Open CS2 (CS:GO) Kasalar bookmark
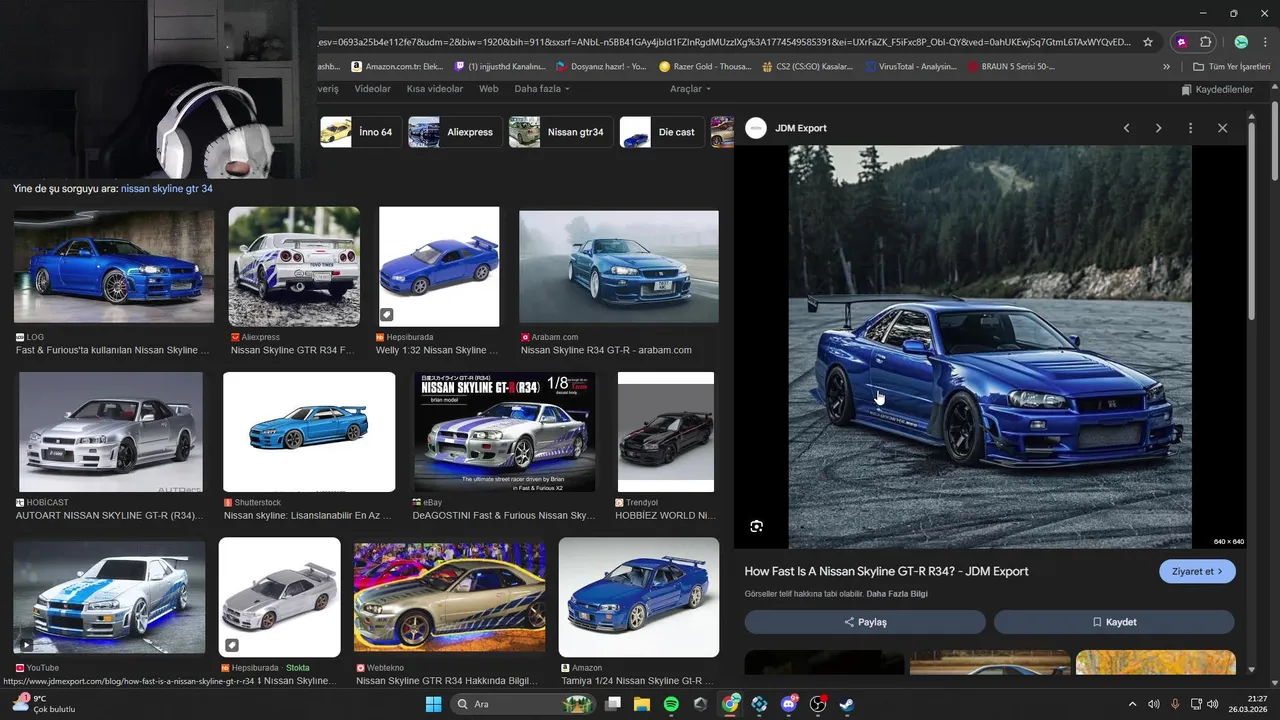 [x=808, y=67]
